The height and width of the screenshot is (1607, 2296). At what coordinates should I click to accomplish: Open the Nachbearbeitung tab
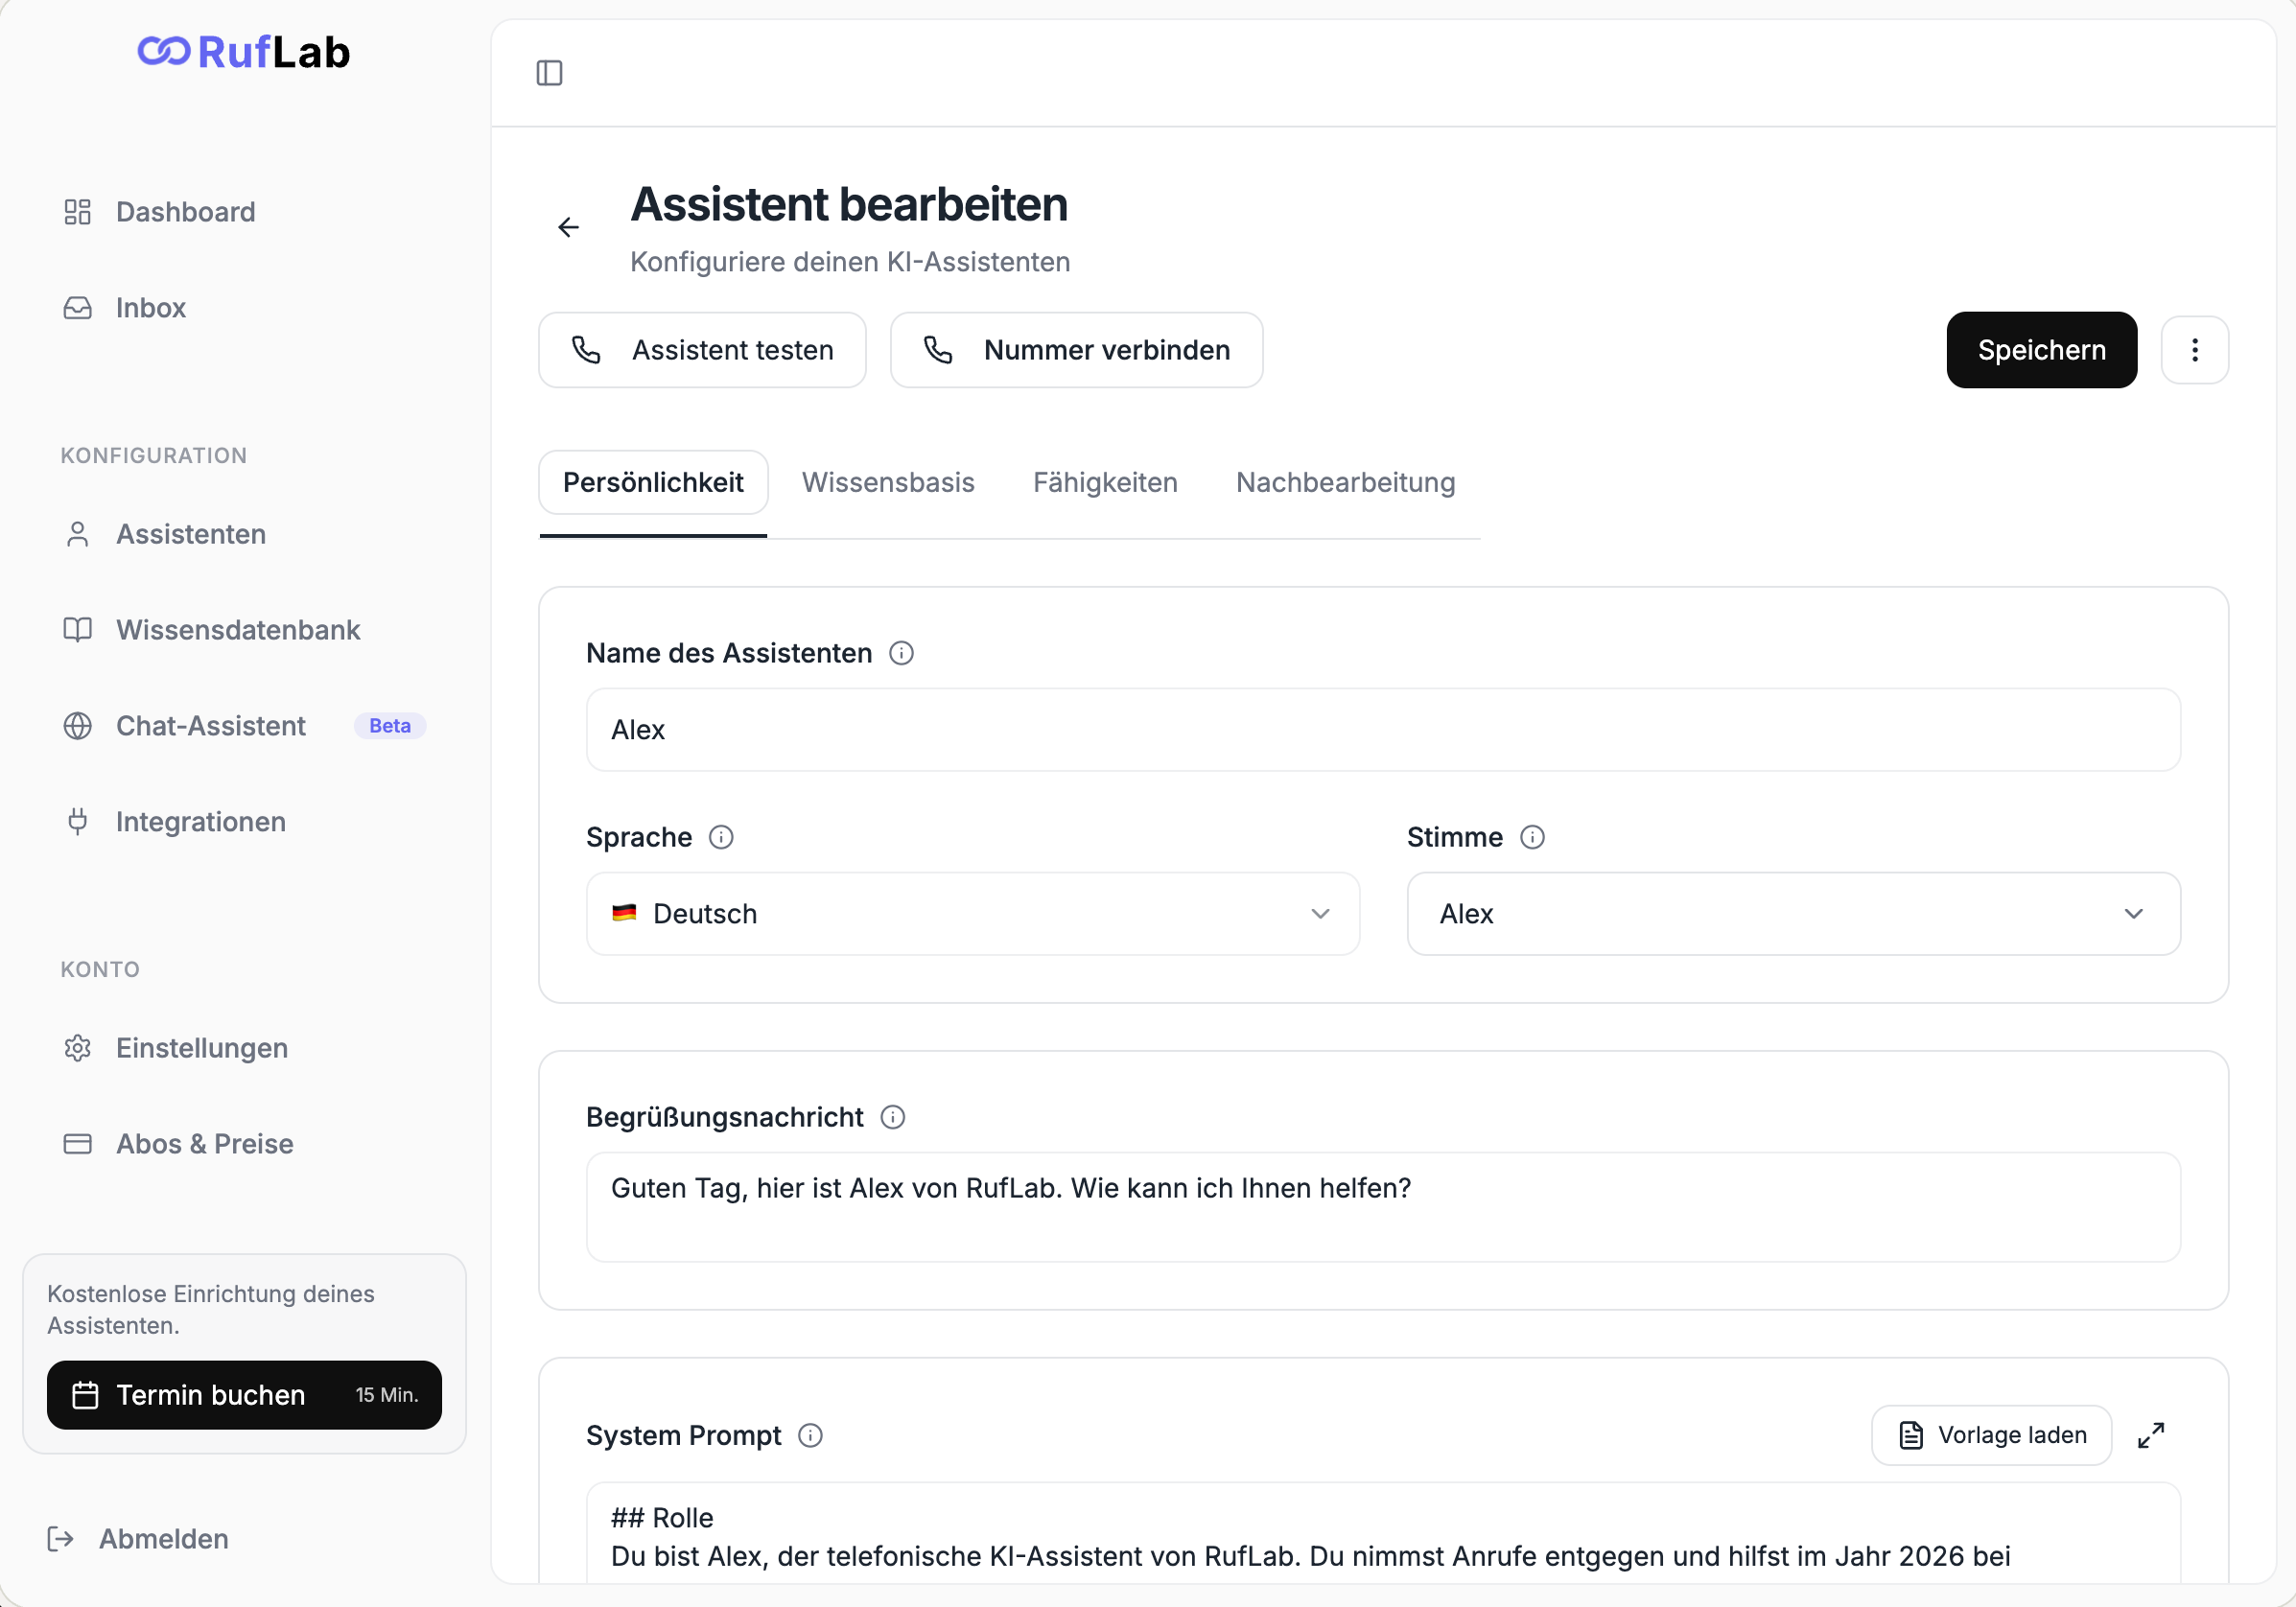[1345, 482]
